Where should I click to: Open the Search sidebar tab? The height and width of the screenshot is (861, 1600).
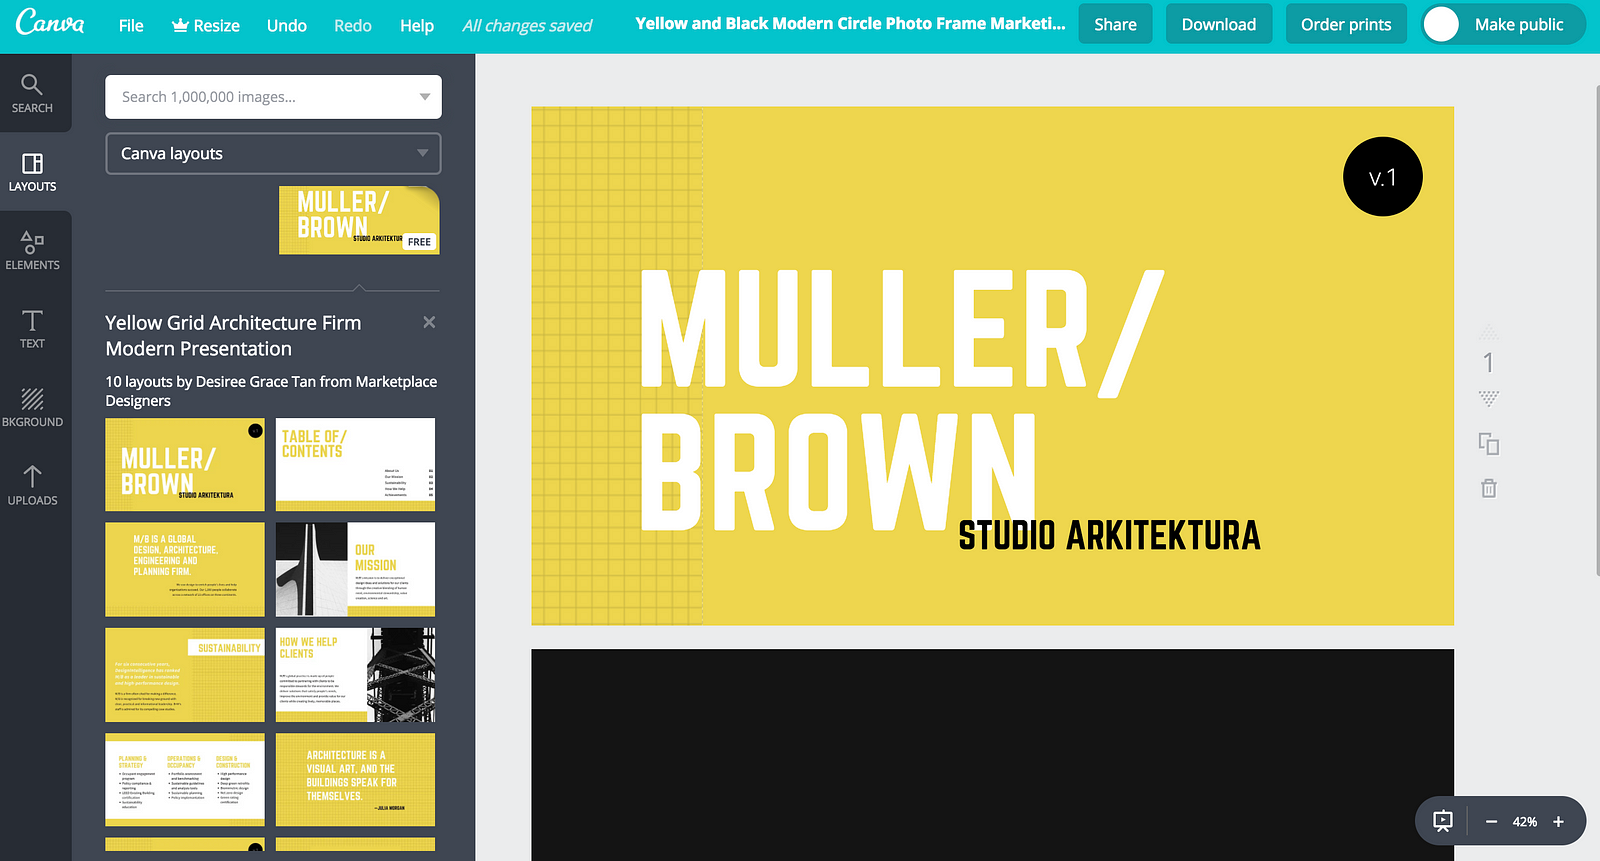click(x=32, y=94)
